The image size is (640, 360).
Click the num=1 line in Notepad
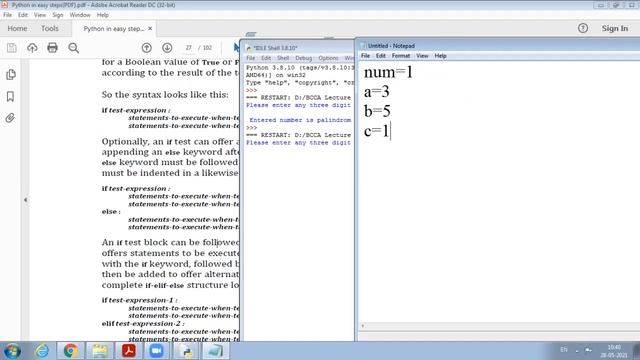388,72
